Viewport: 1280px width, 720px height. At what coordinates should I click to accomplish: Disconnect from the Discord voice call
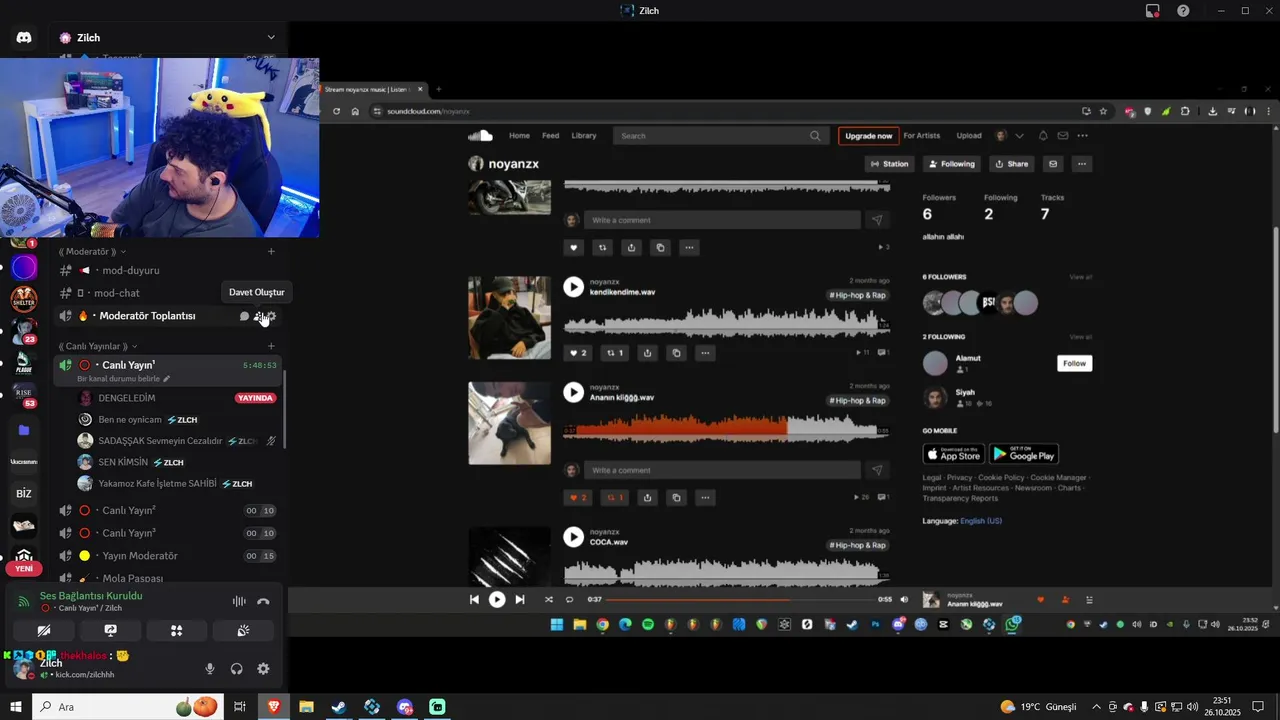point(263,601)
